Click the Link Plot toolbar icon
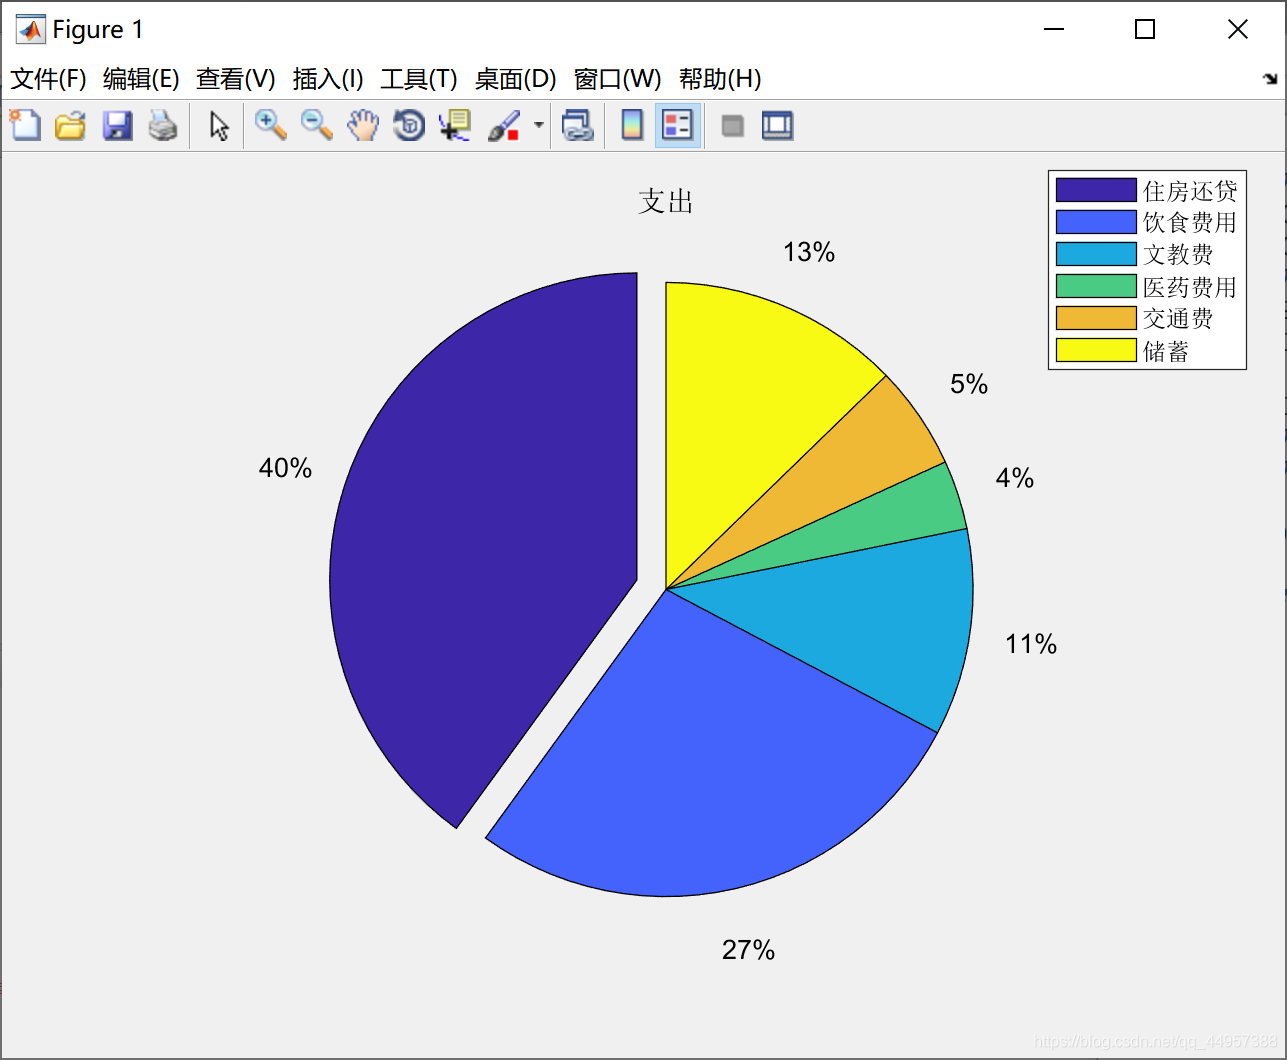The height and width of the screenshot is (1060, 1287). coord(577,125)
